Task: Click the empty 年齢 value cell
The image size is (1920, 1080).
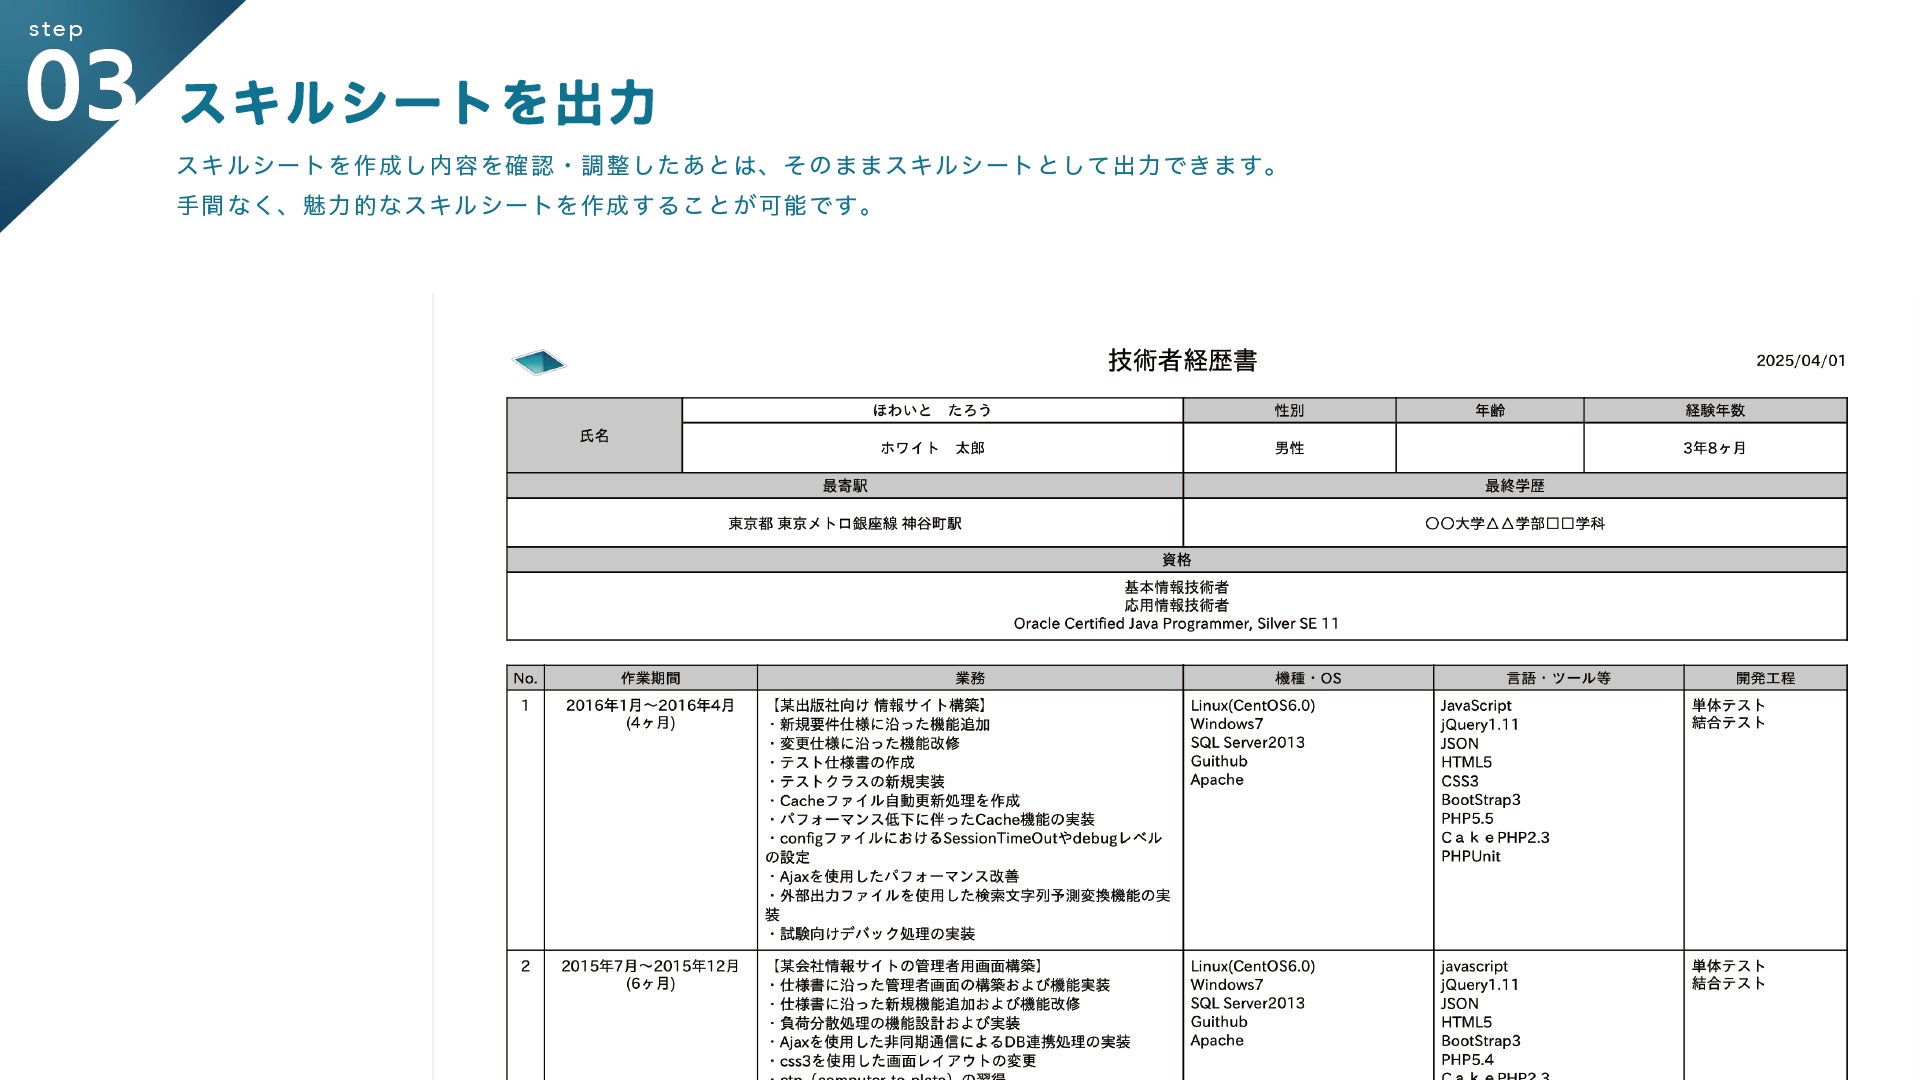Action: pos(1489,448)
